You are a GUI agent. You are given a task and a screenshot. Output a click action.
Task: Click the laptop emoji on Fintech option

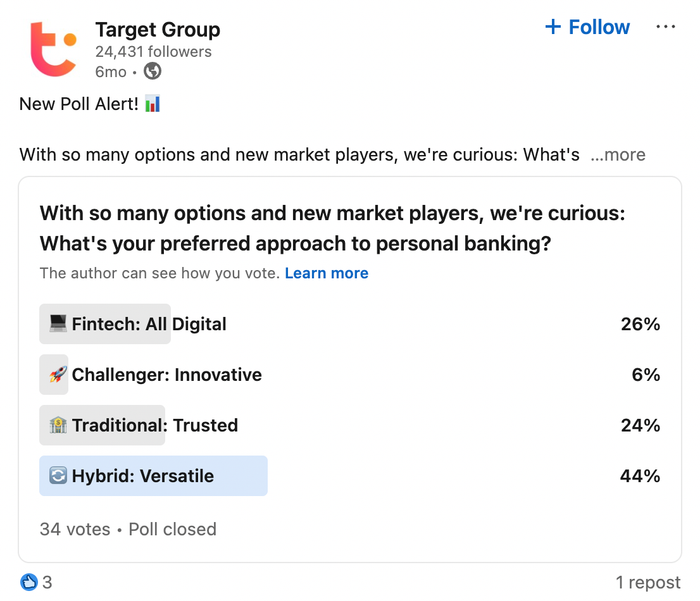coord(58,324)
